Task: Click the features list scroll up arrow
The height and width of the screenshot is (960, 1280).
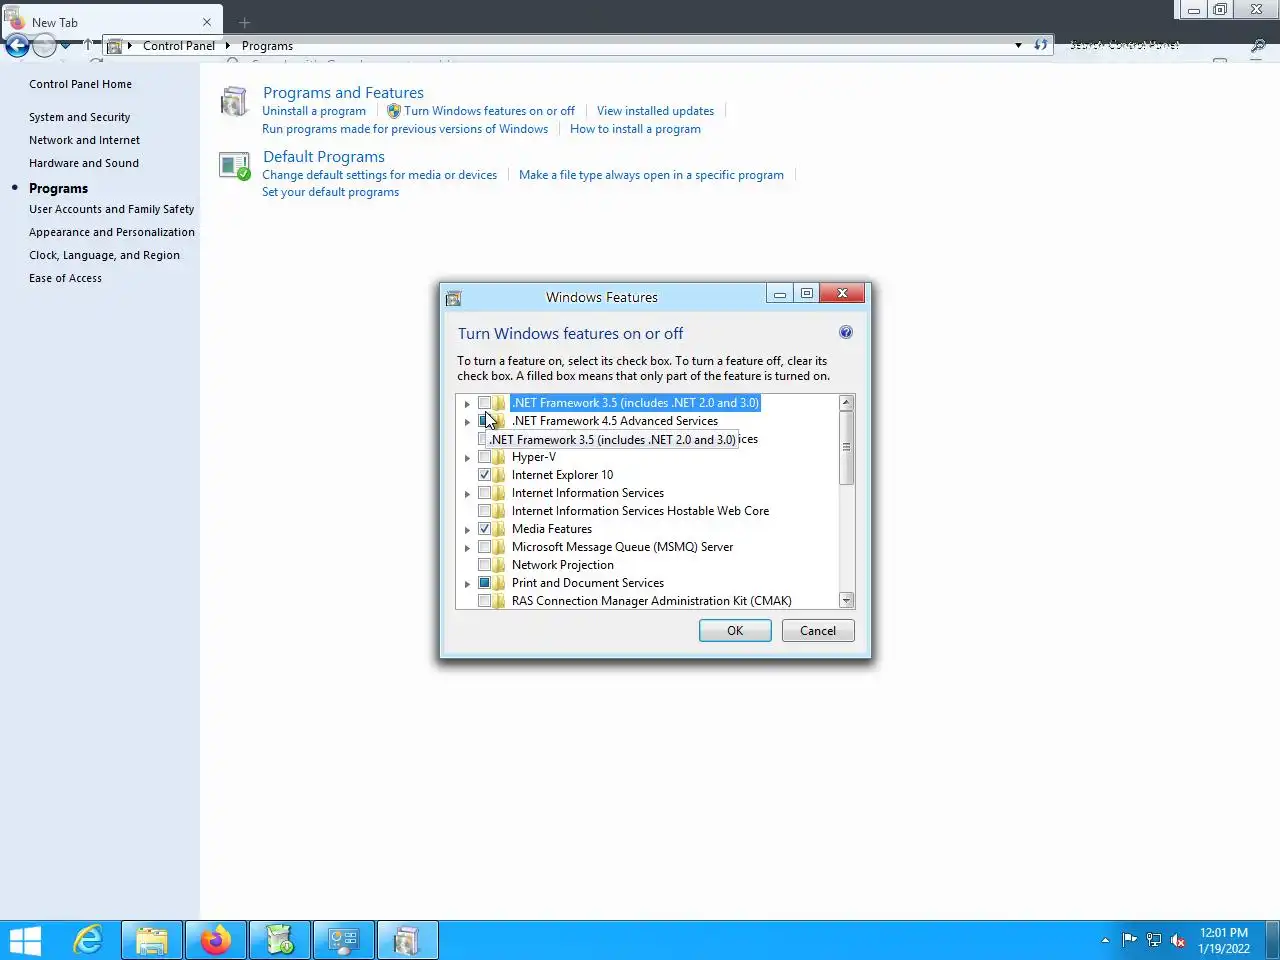Action: click(x=846, y=402)
